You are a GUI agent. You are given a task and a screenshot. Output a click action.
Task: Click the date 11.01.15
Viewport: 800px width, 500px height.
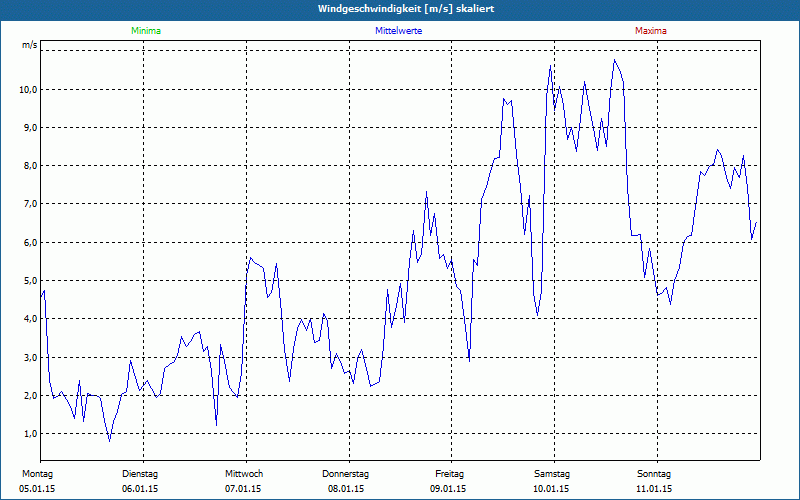coord(654,489)
